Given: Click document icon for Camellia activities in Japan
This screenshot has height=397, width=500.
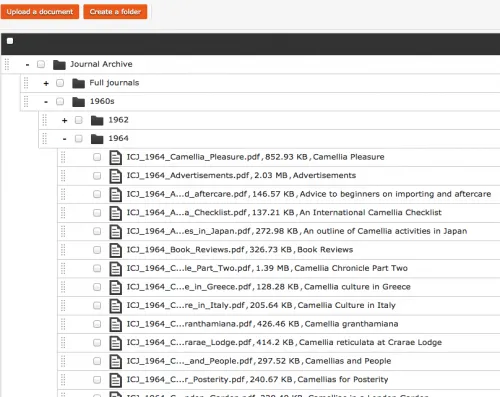Looking at the screenshot, I should (x=116, y=232).
